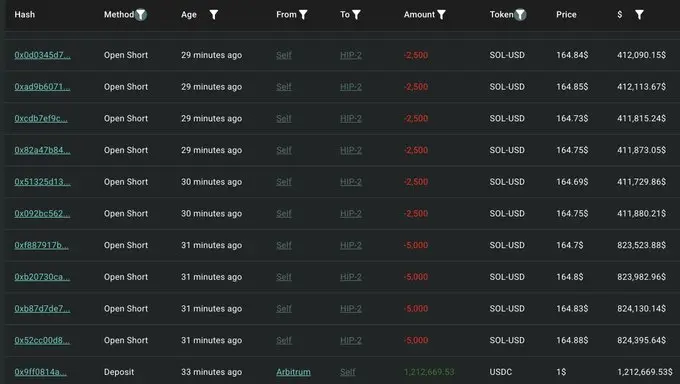Open transaction hash 0xad9b6071

42,87
